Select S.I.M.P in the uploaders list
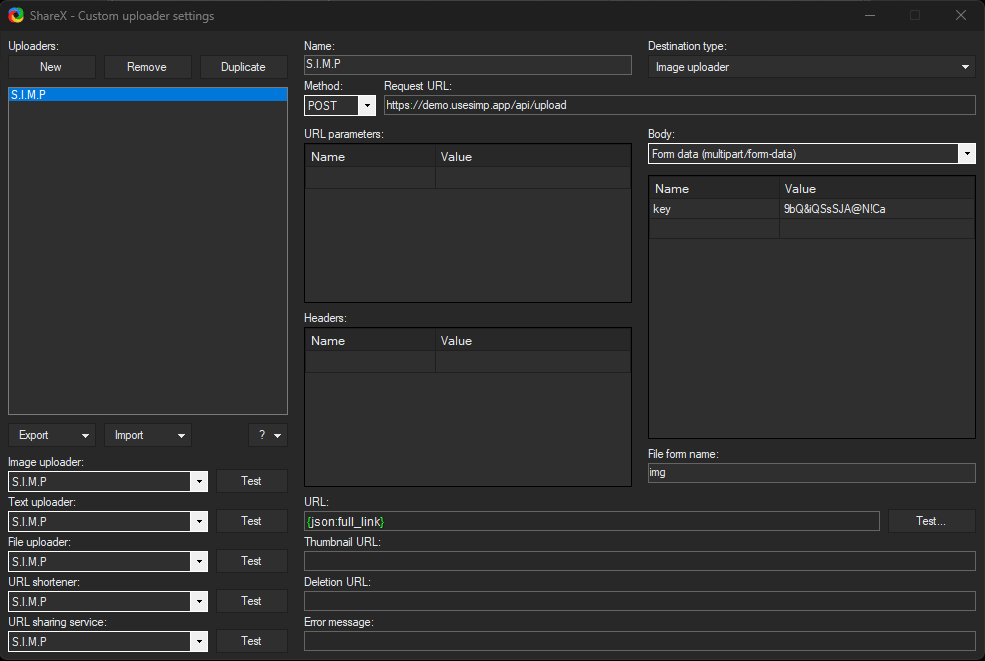 click(x=147, y=95)
